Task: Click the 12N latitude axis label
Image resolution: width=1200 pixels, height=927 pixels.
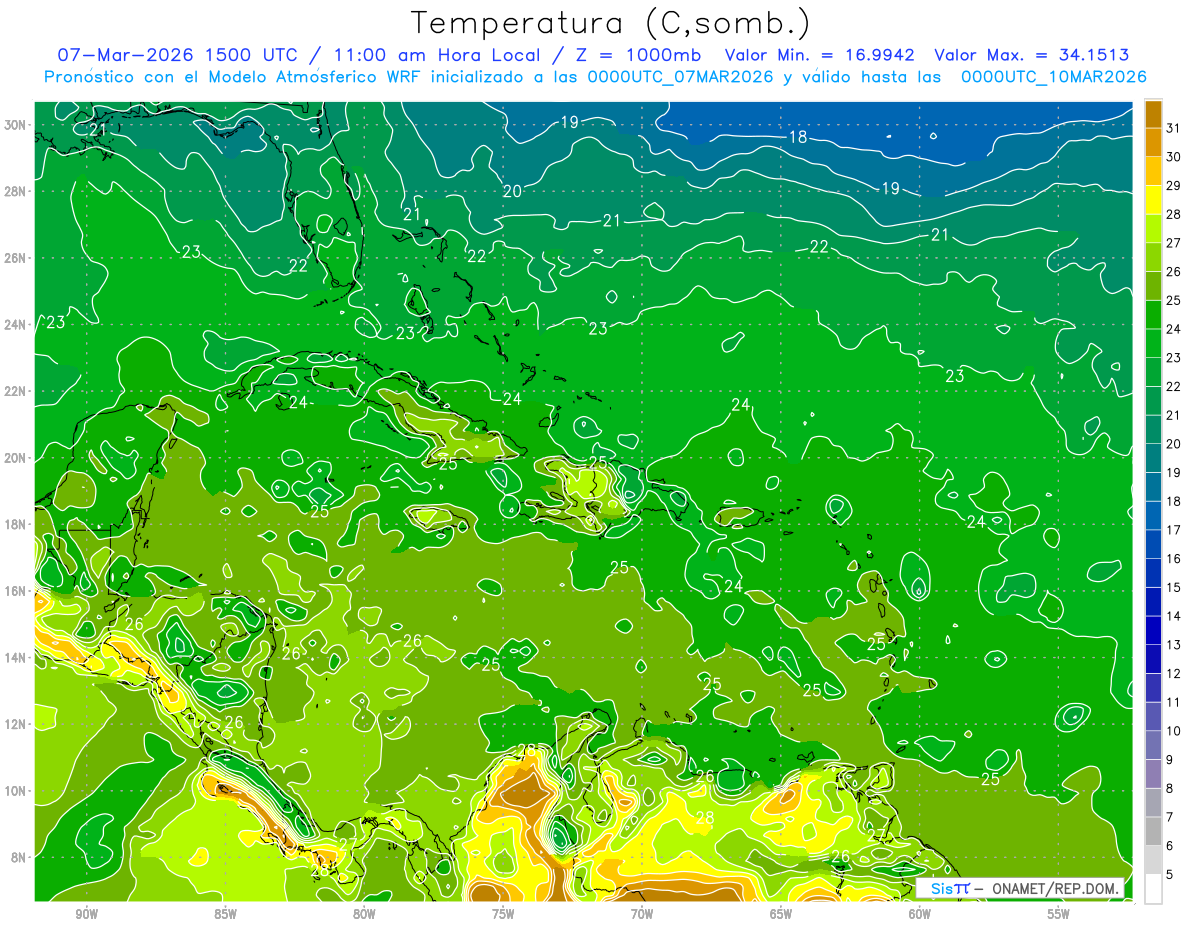Action: coord(15,724)
